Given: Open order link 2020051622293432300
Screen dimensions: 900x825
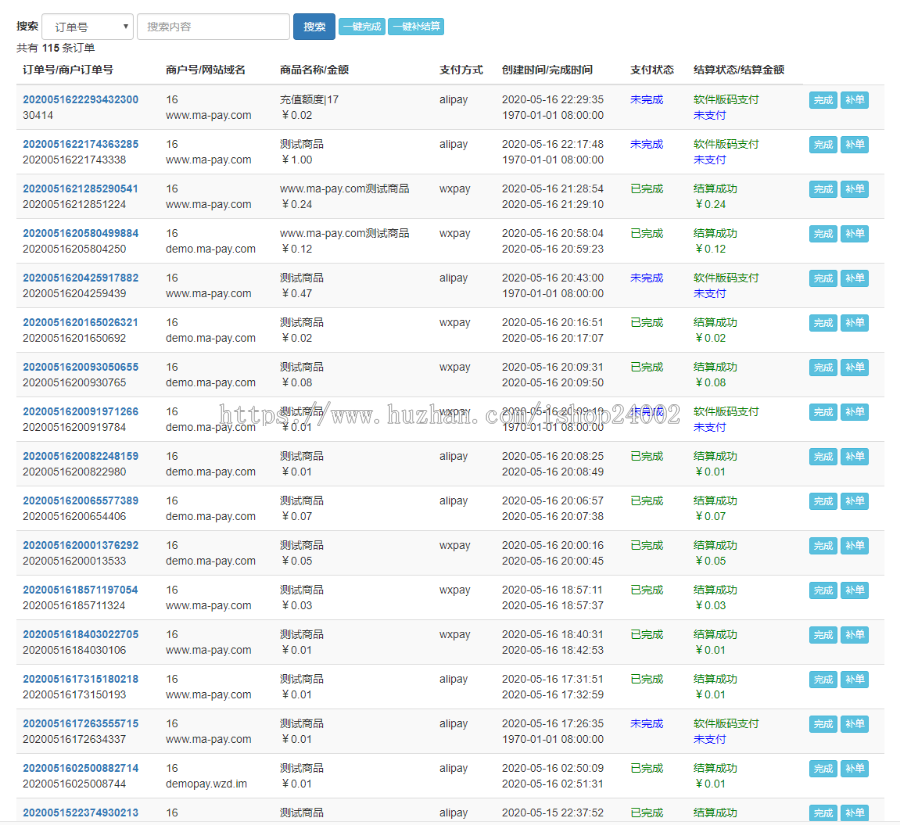Looking at the screenshot, I should [81, 100].
